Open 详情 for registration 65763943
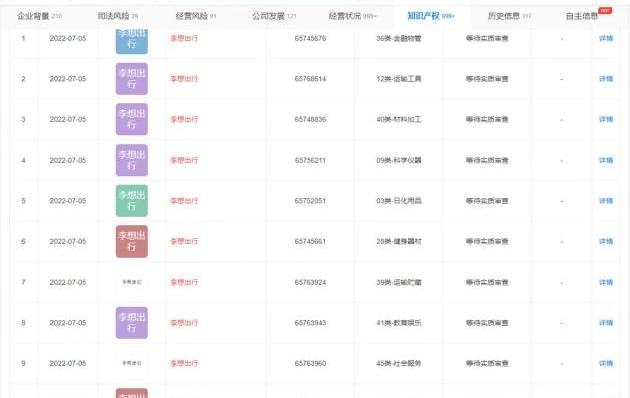The width and height of the screenshot is (630, 398). [x=606, y=323]
